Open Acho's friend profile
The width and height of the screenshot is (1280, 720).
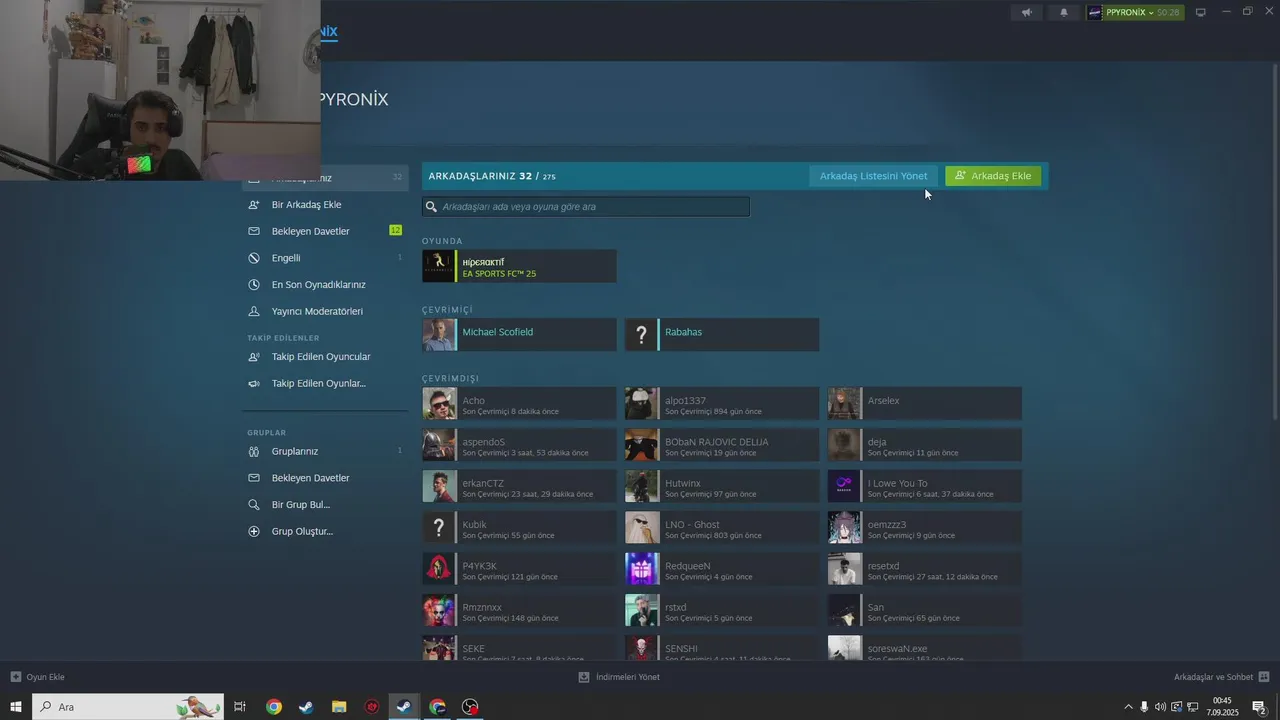point(519,404)
